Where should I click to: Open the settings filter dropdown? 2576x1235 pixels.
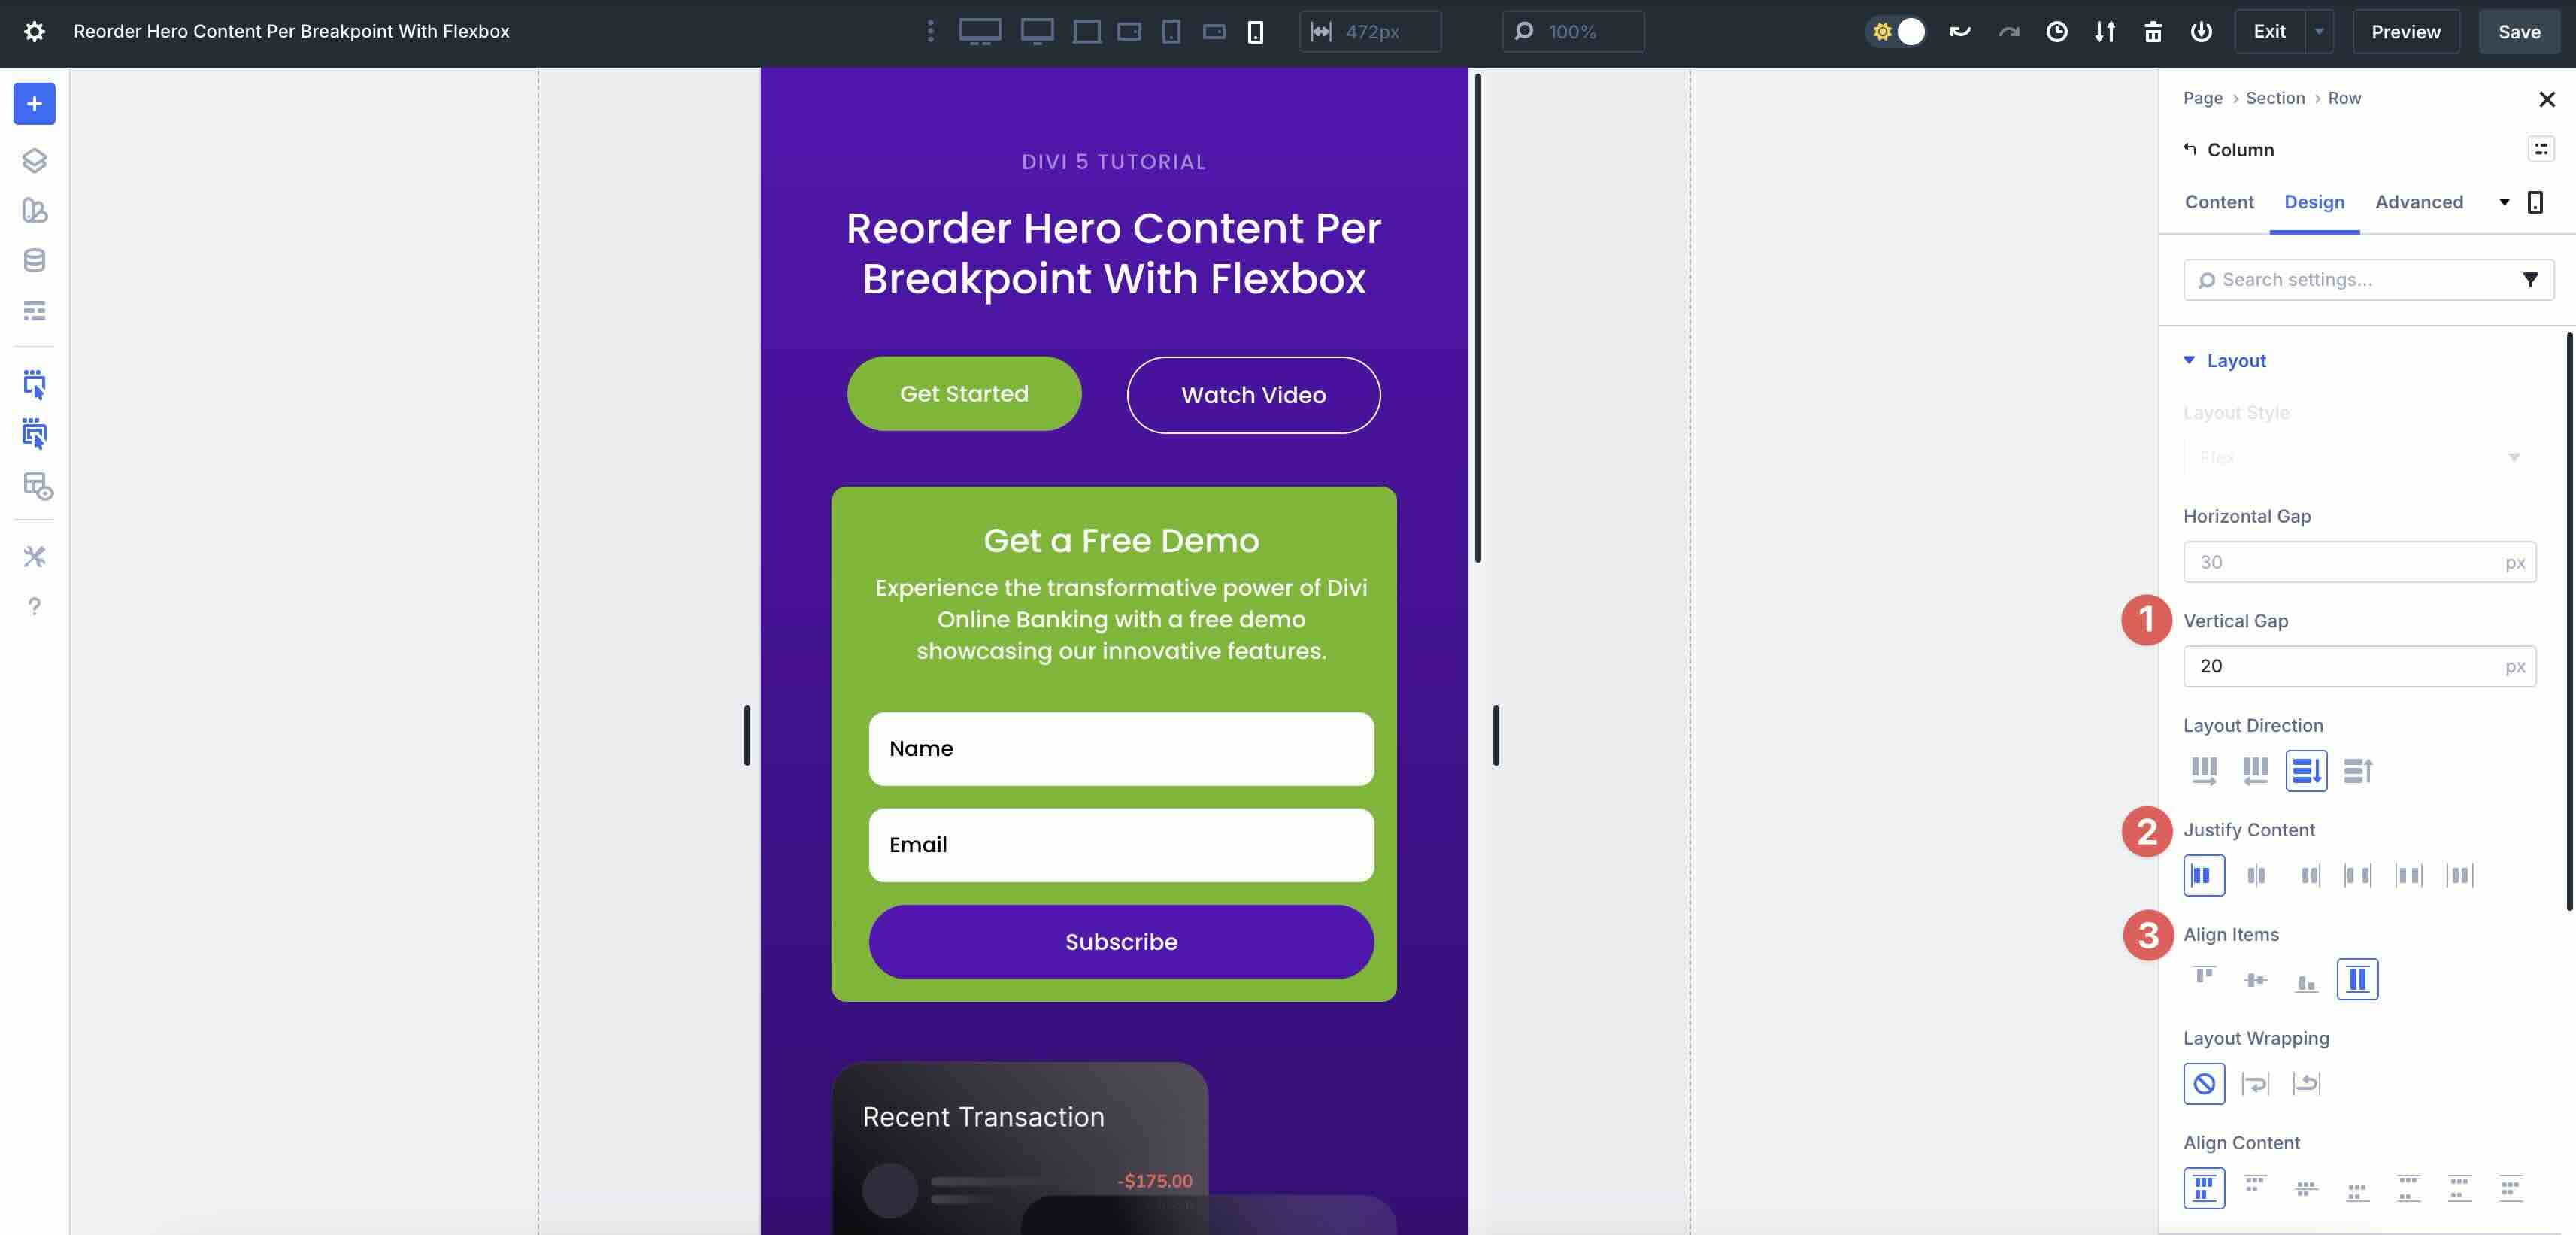[x=2529, y=280]
